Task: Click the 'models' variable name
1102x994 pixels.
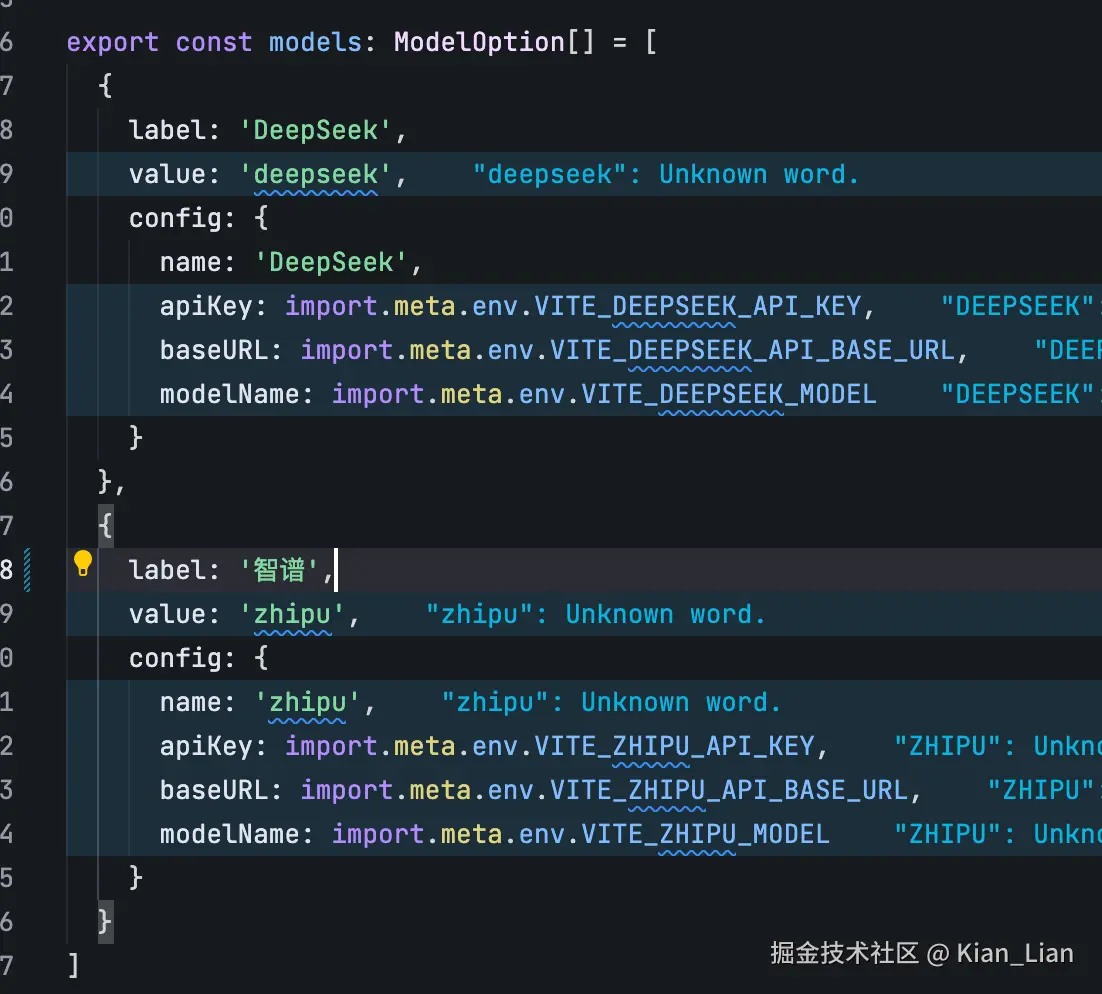Action: (315, 42)
